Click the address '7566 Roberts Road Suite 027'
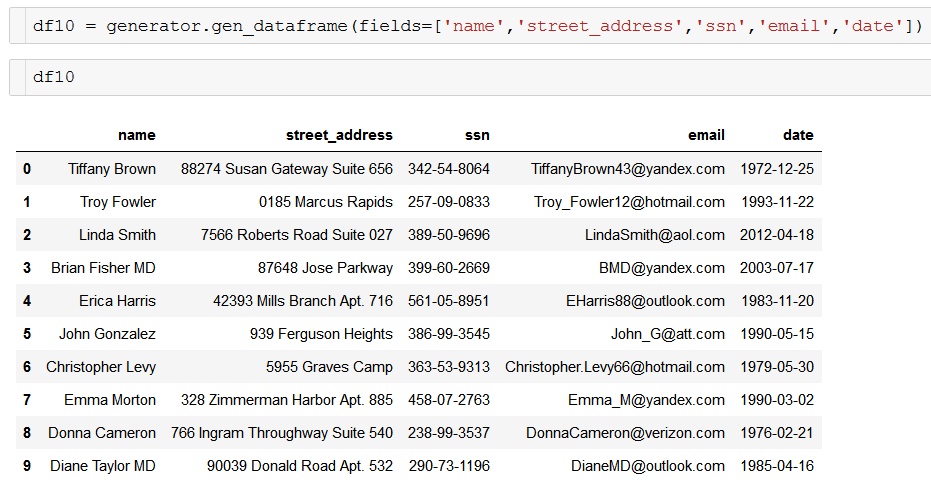The image size is (931, 494). 297,235
